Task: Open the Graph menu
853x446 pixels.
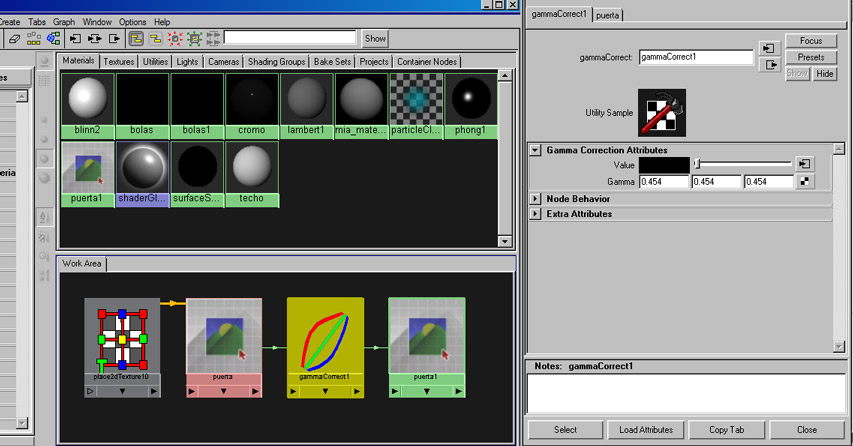Action: [64, 22]
